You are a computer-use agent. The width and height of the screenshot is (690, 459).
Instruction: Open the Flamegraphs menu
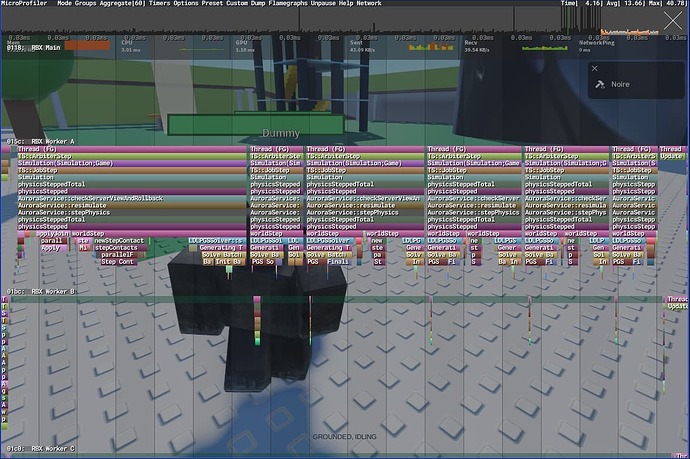coord(288,3)
